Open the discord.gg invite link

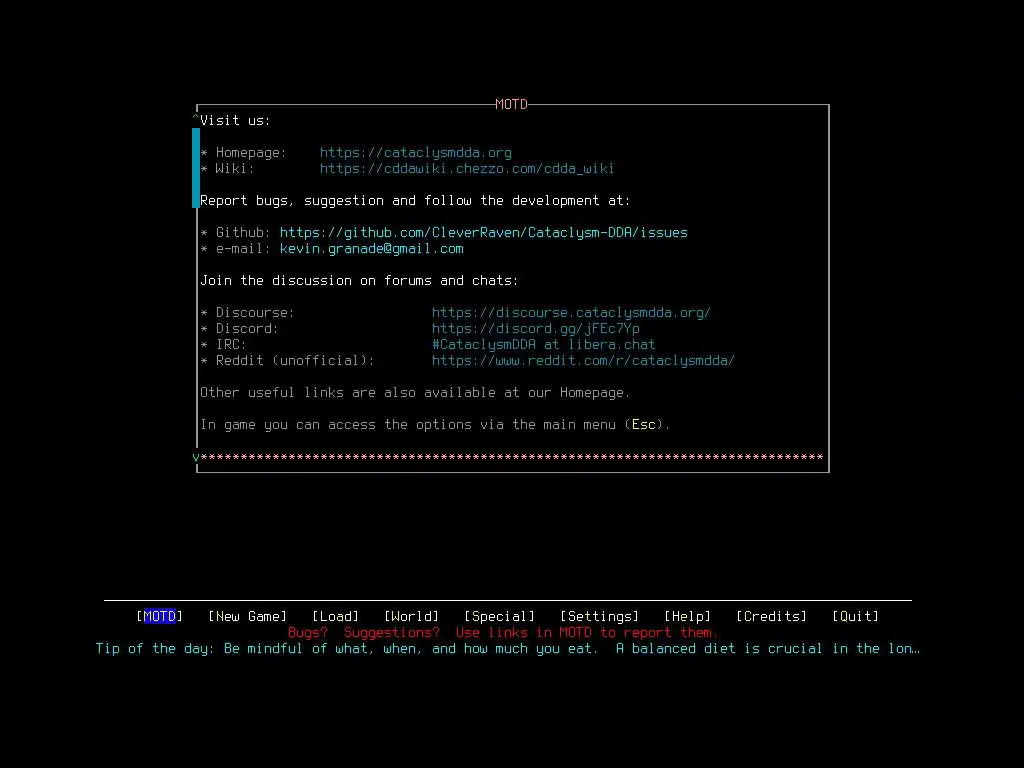[x=536, y=328]
